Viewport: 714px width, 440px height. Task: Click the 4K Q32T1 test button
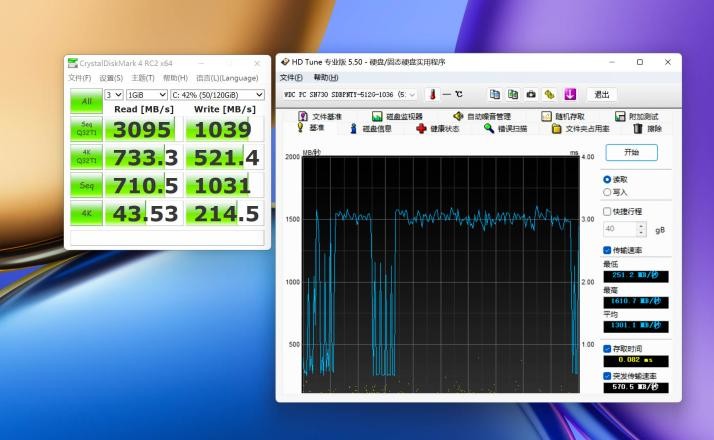click(86, 157)
